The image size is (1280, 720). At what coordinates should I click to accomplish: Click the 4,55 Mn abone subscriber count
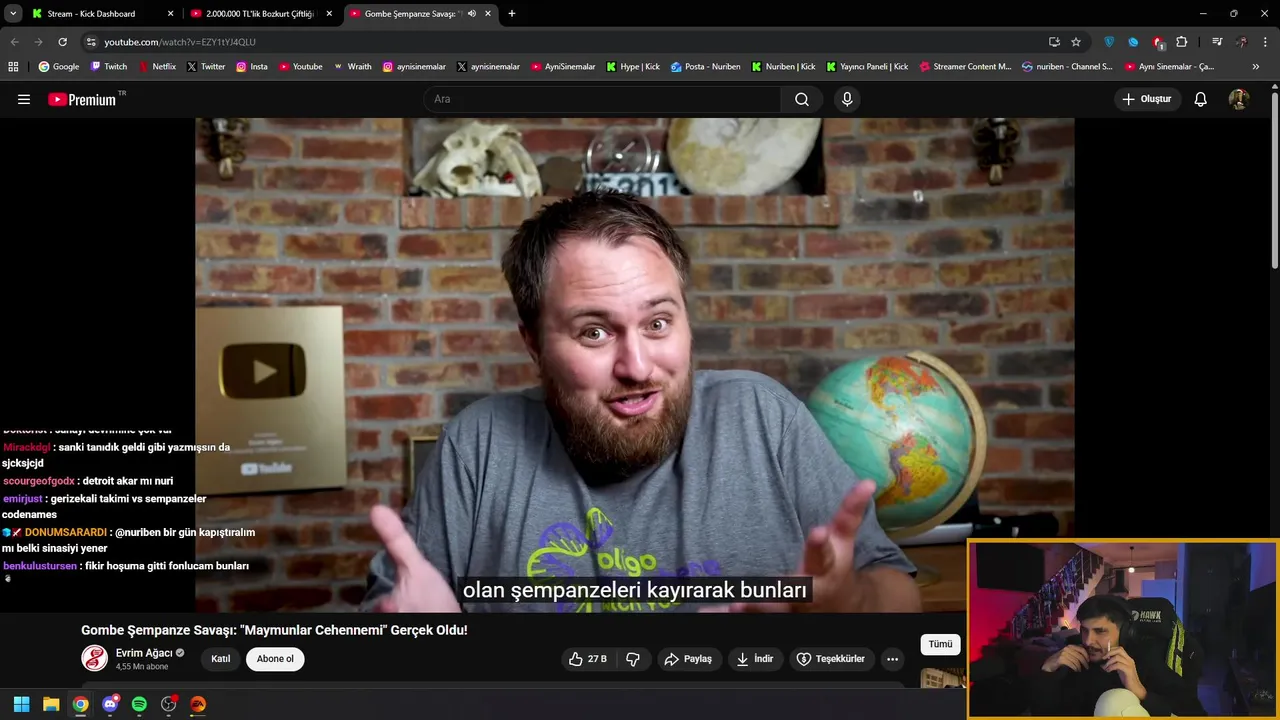point(142,667)
